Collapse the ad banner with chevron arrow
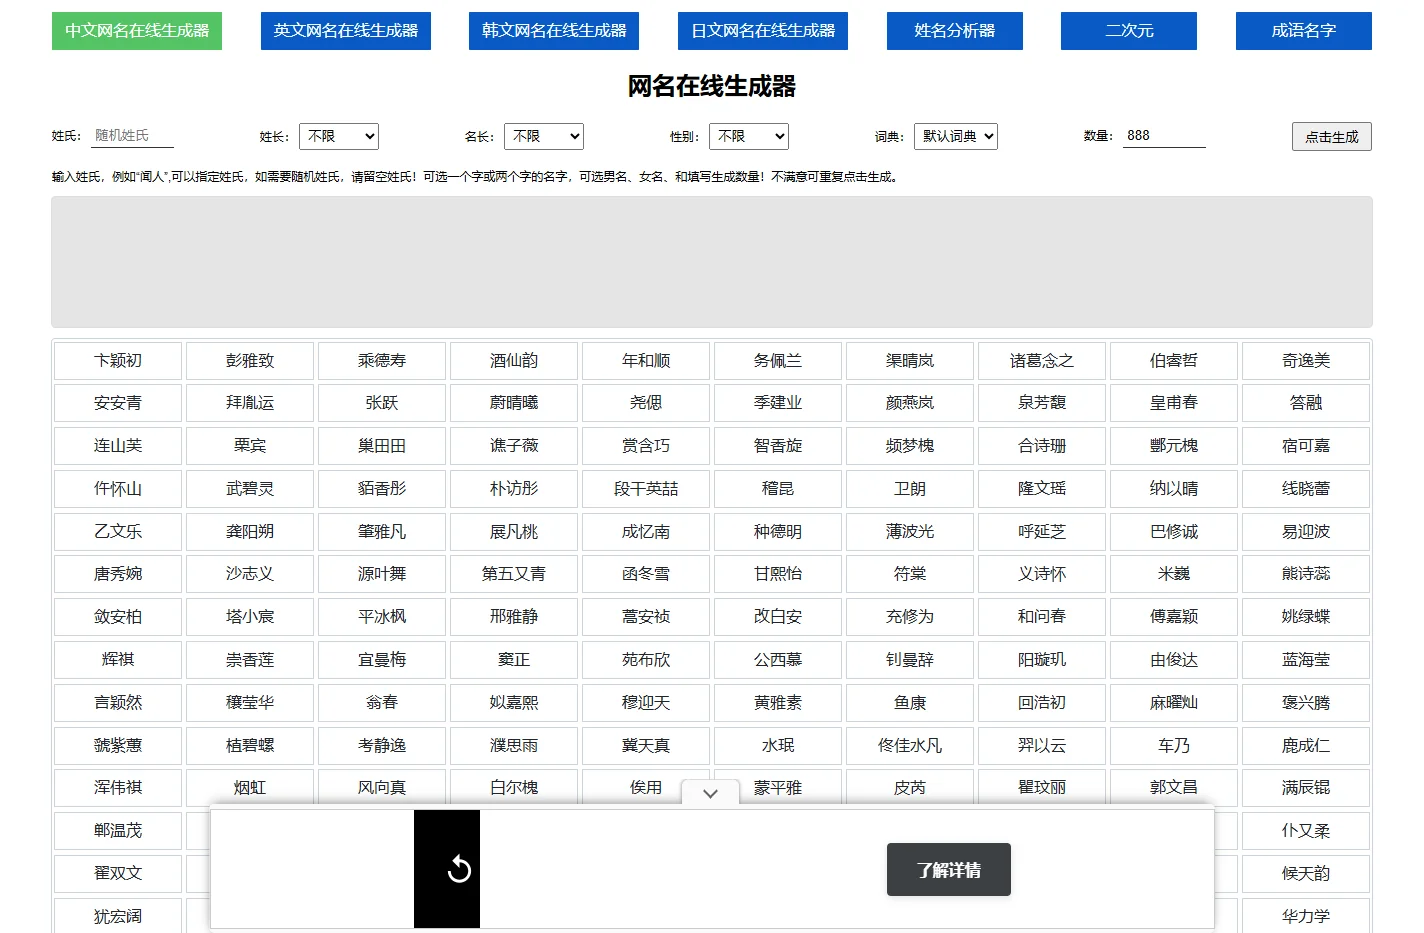The height and width of the screenshot is (933, 1424). 710,793
